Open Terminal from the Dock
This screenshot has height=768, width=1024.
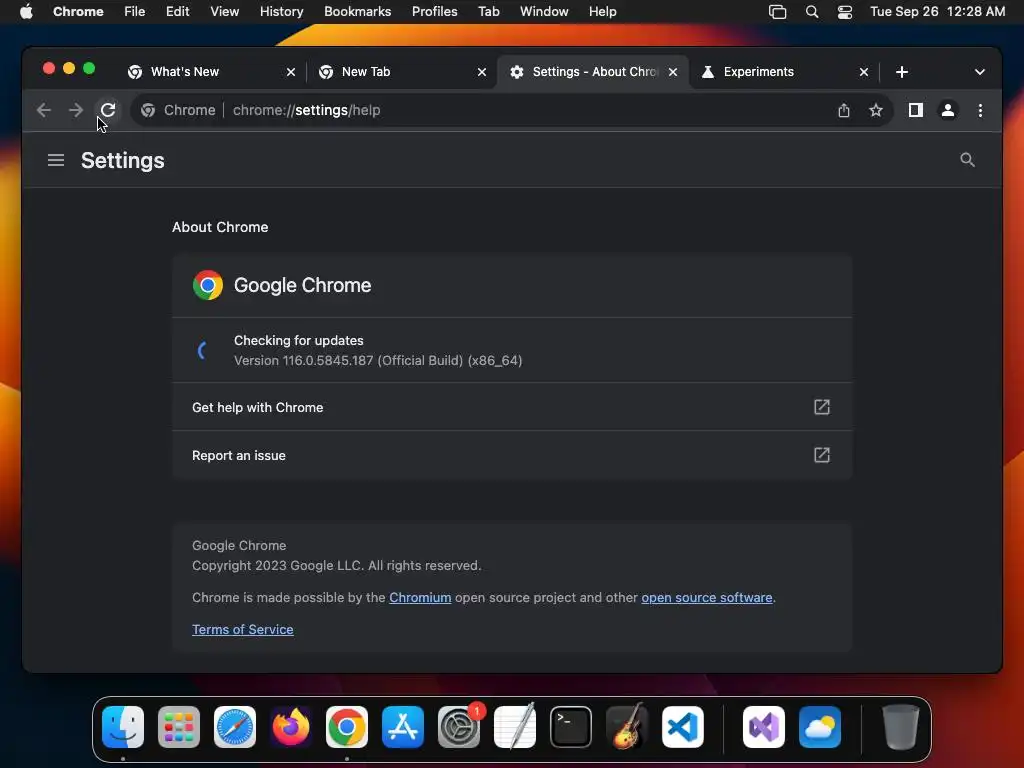tap(571, 727)
